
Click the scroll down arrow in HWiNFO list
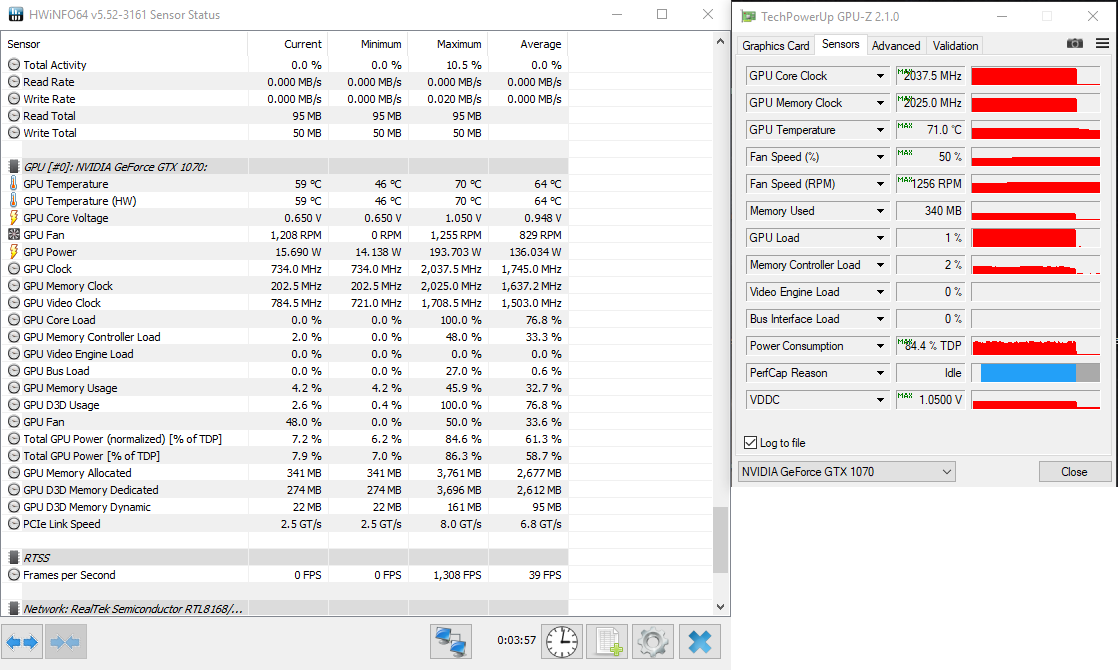(x=720, y=607)
